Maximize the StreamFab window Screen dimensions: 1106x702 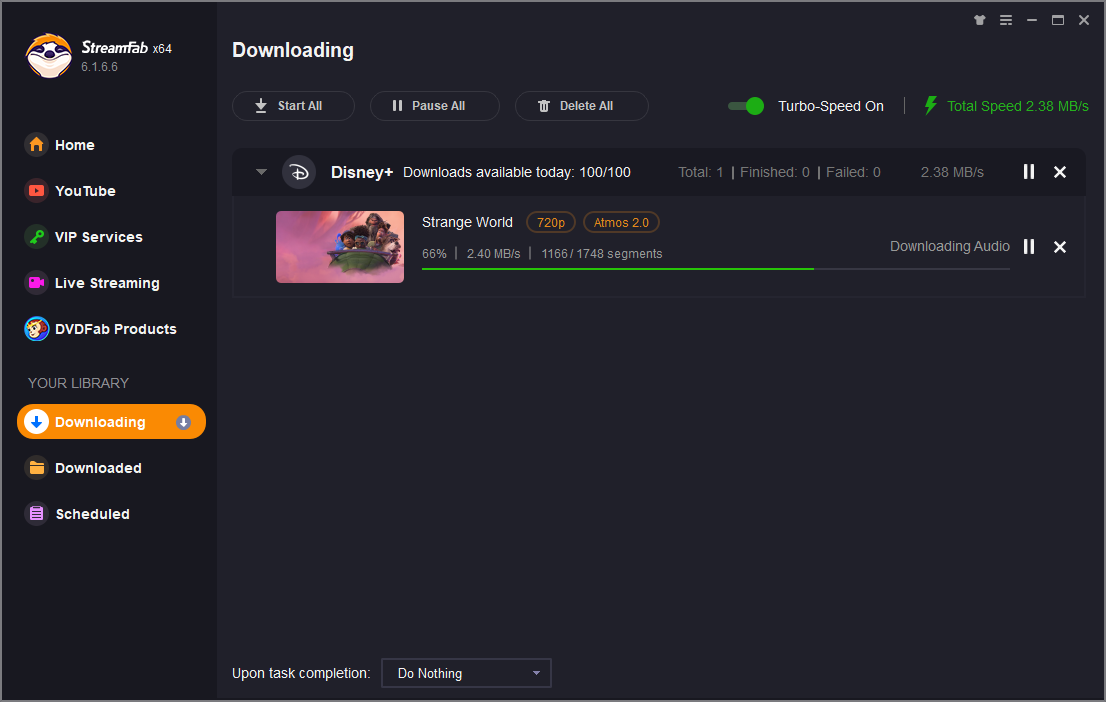coord(1058,20)
